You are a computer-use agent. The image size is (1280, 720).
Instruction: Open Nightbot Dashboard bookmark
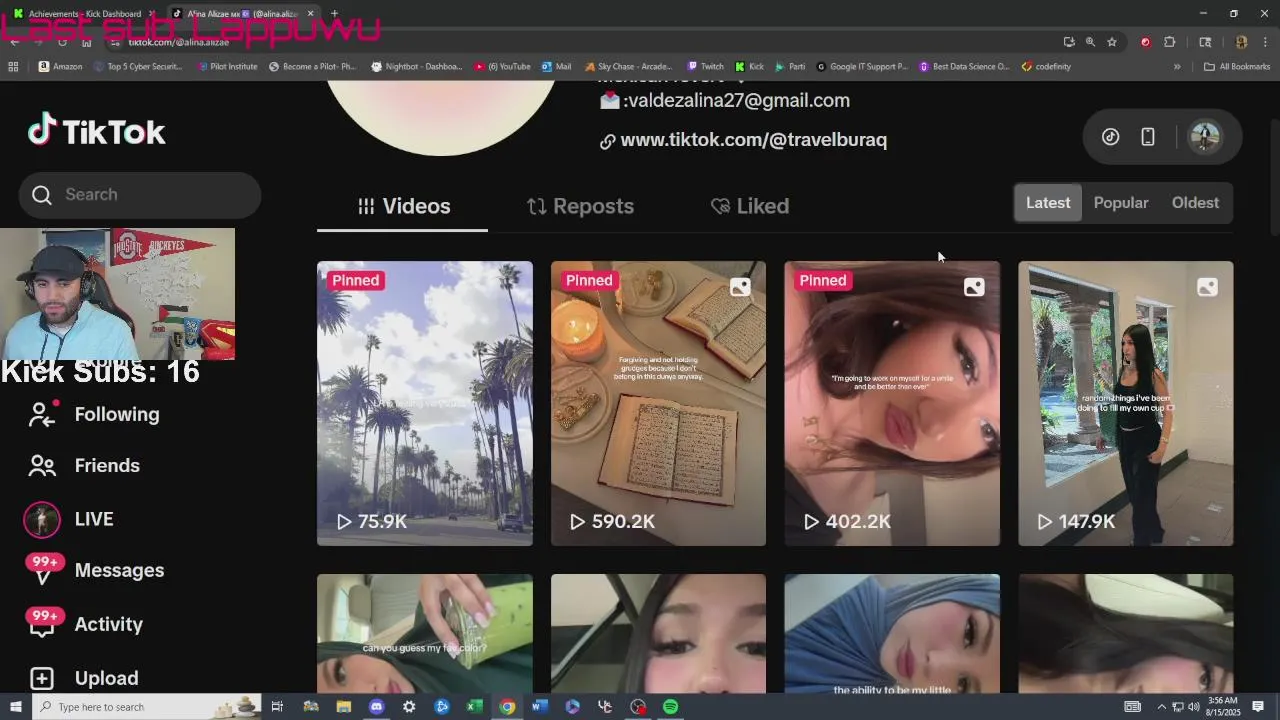[416, 66]
